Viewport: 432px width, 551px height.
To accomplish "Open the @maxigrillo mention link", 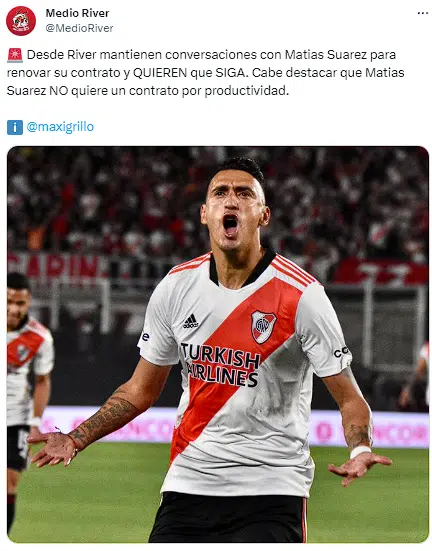I will (x=60, y=127).
